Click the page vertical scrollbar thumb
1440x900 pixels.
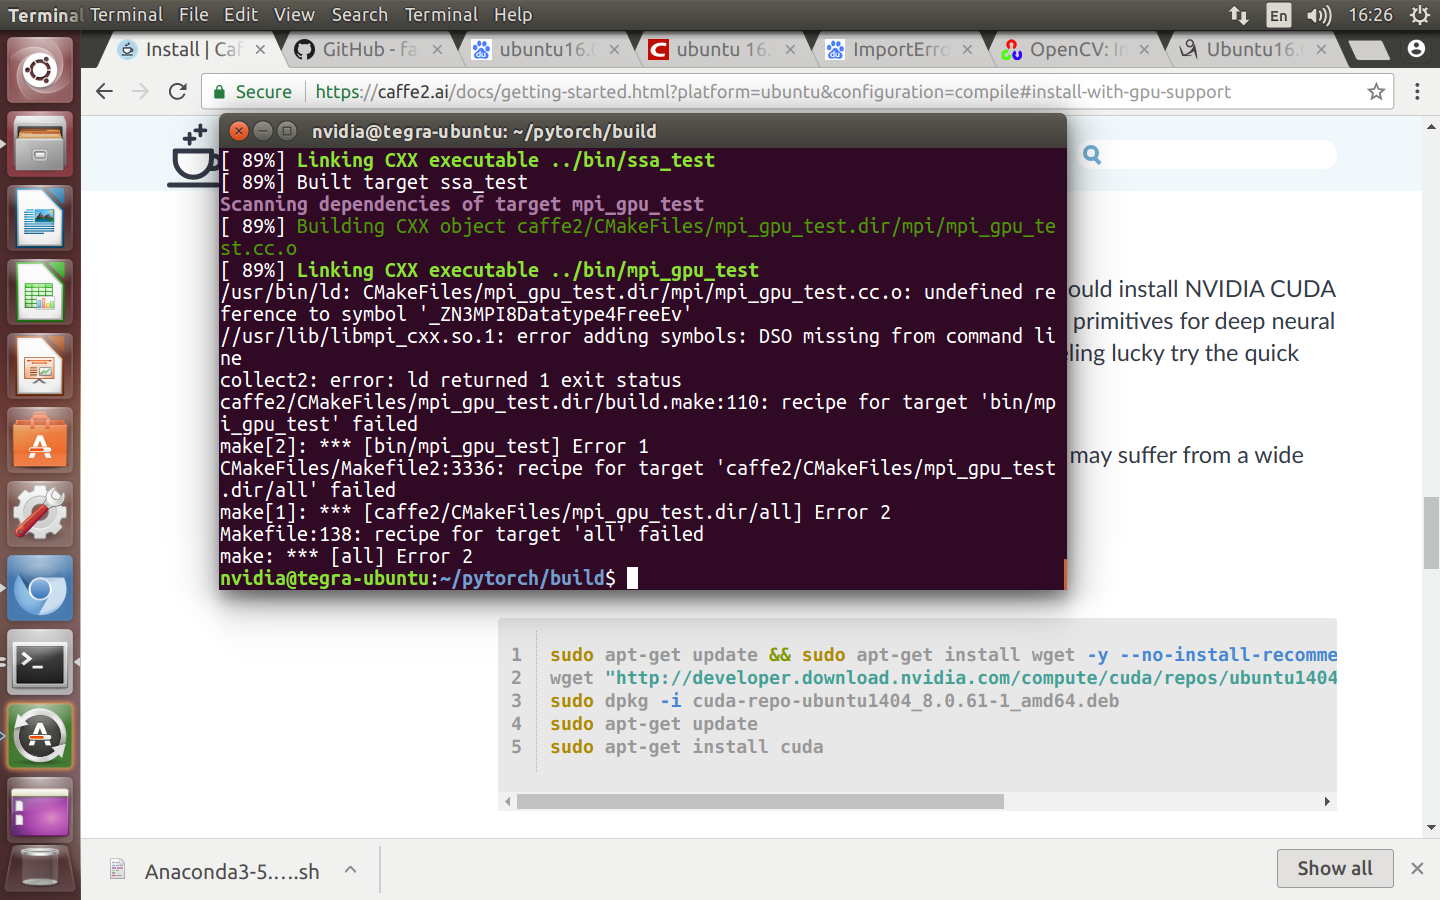click(x=1431, y=532)
